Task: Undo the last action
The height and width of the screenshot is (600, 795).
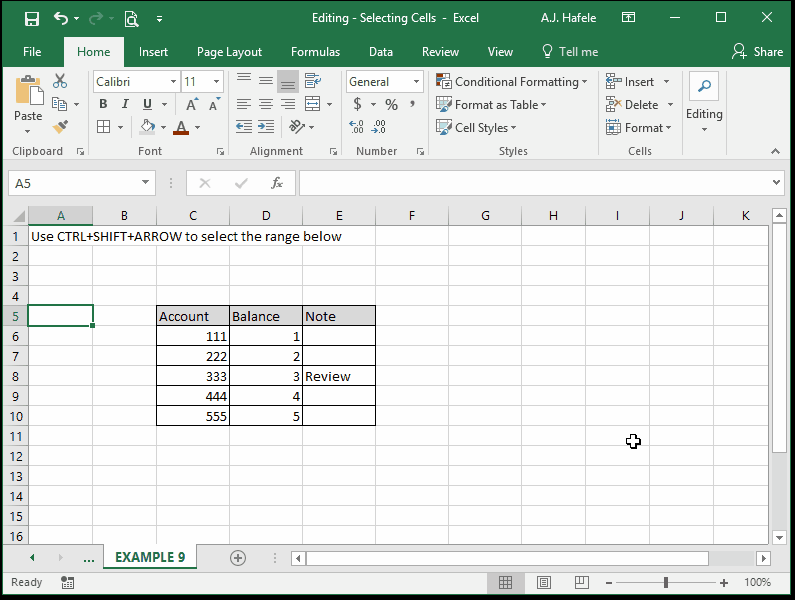Action: click(x=60, y=19)
